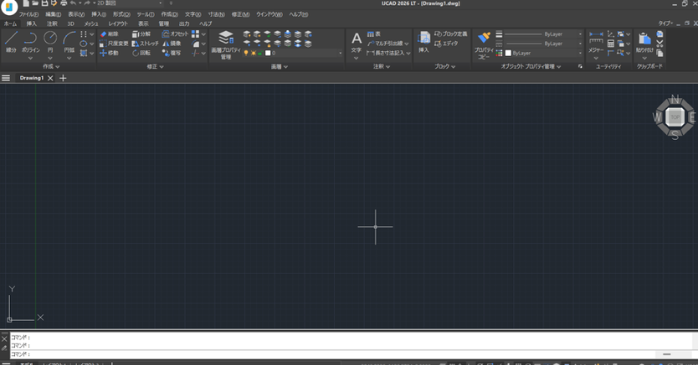
Task: Open the application logo menu
Action: (8, 6)
